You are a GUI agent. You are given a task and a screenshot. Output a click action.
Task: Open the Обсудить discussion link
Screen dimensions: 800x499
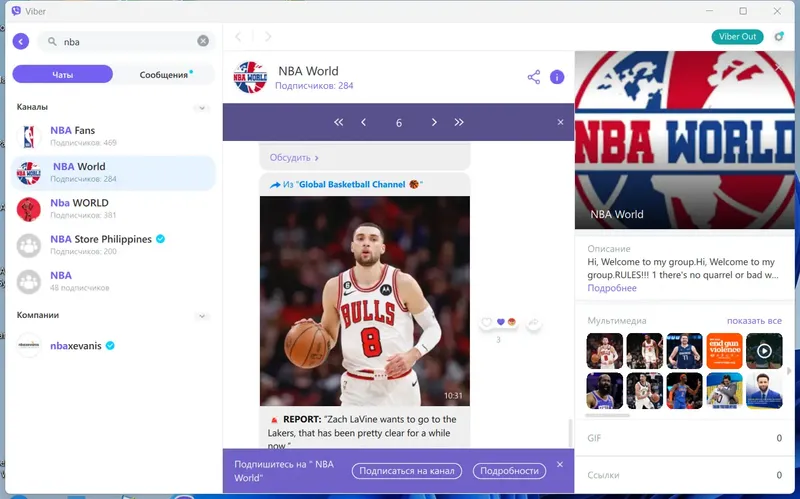tap(294, 158)
